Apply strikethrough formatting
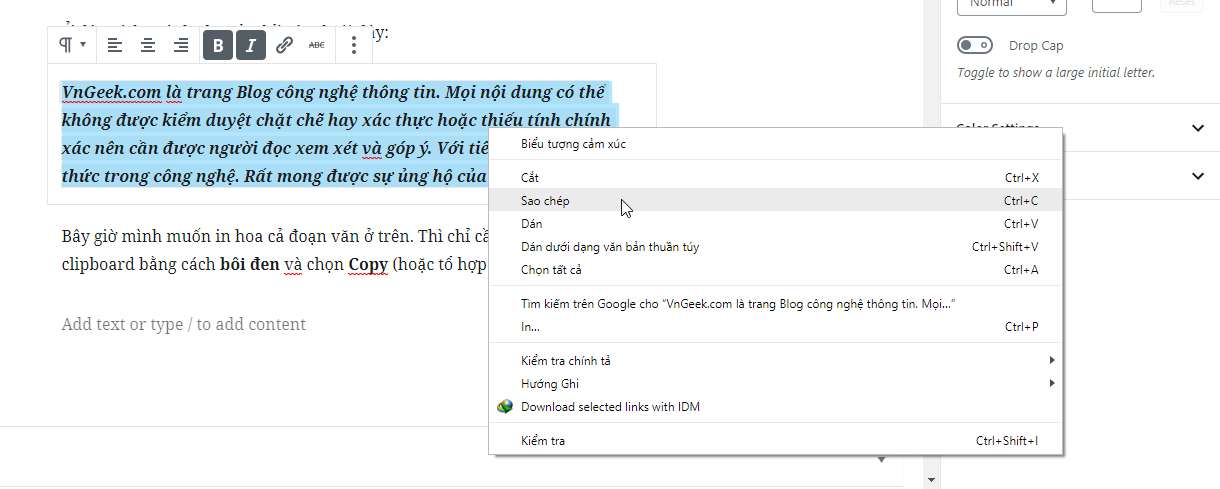 [x=317, y=45]
